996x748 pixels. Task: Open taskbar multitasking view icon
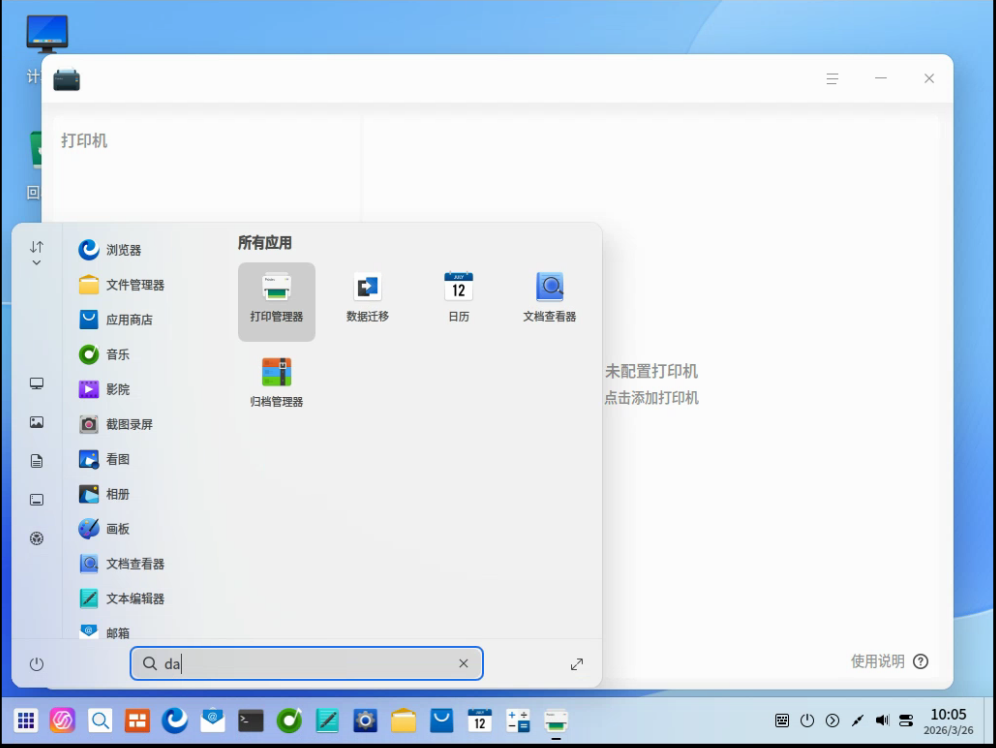137,721
